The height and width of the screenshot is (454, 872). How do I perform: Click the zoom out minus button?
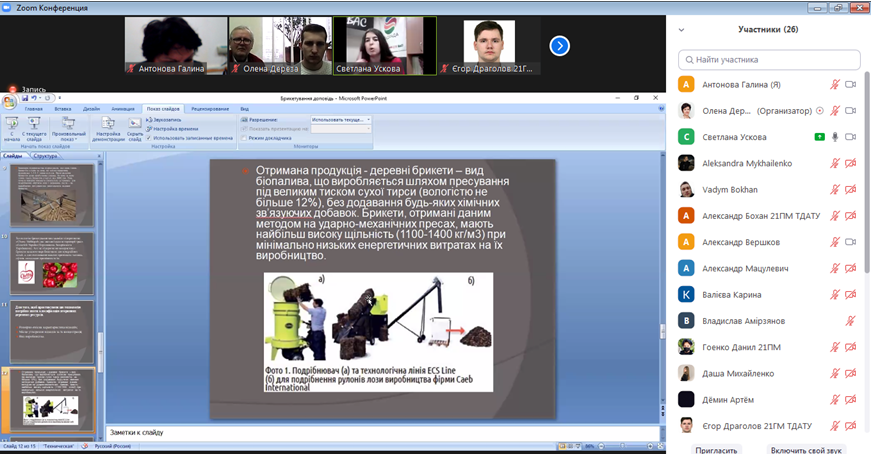click(x=601, y=446)
